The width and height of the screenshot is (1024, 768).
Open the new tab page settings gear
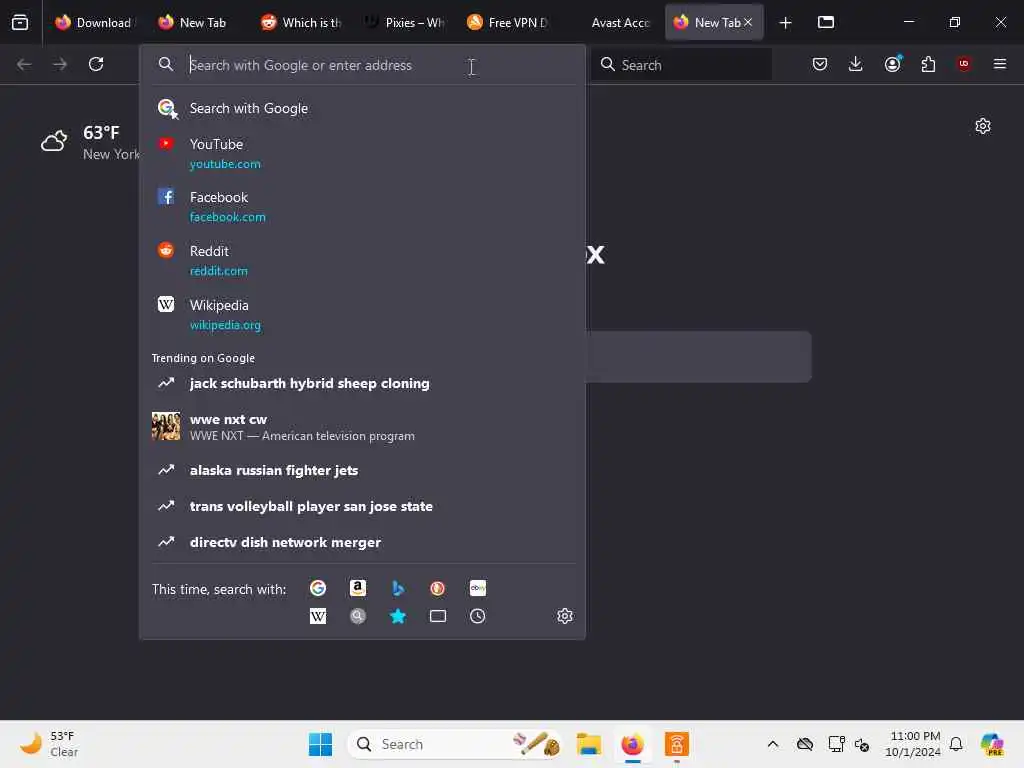[983, 126]
